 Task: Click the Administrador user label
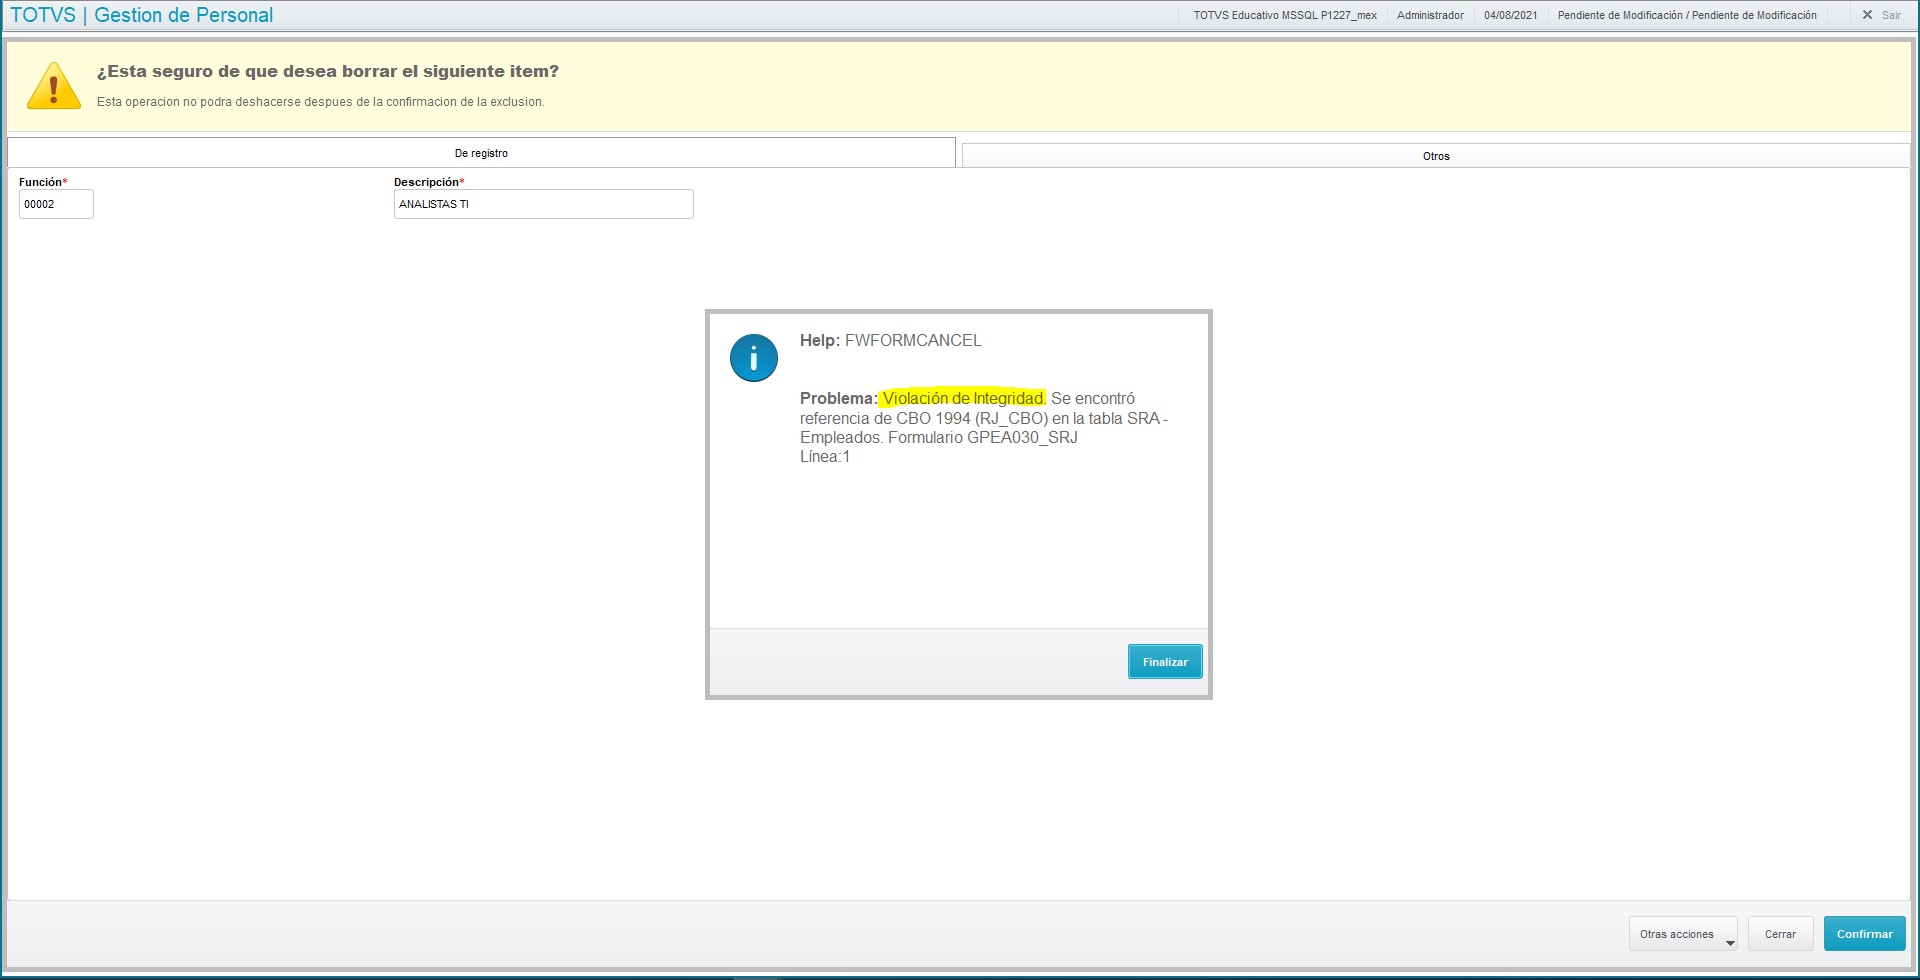[1430, 15]
